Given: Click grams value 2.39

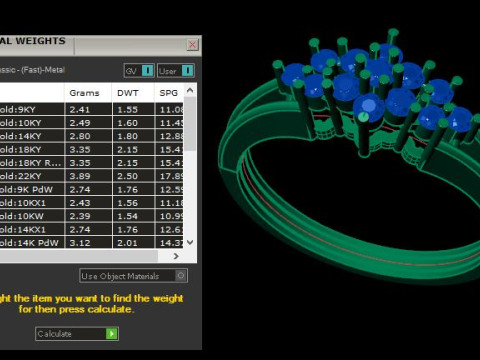Looking at the screenshot, I should [x=80, y=216].
